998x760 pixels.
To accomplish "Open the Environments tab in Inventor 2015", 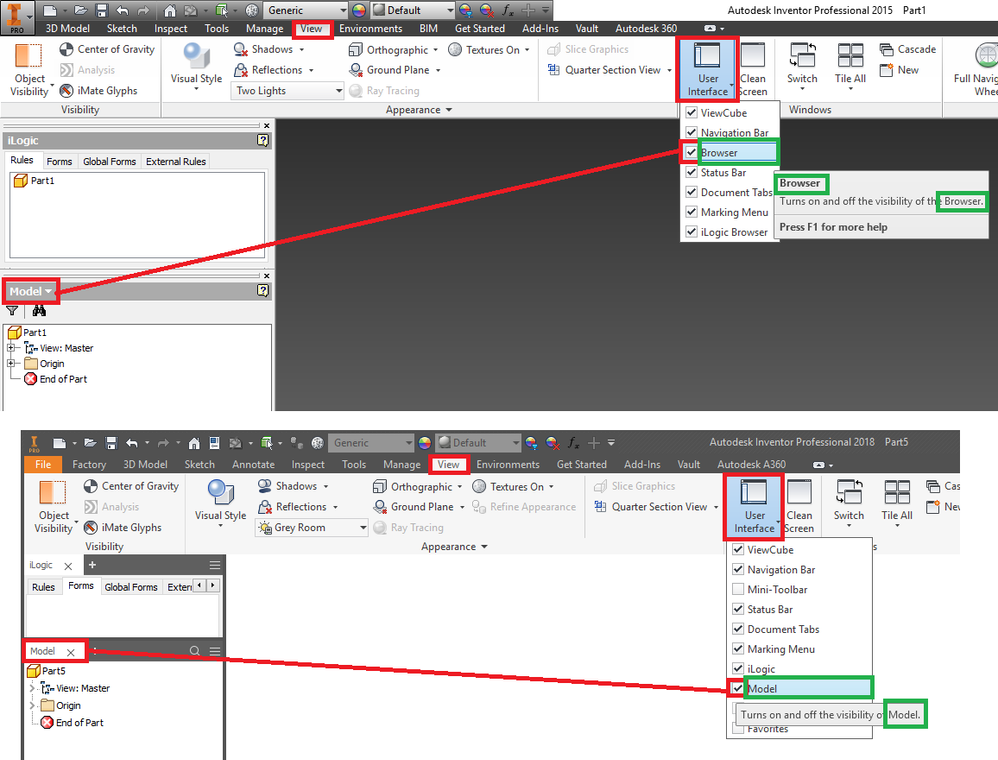I will tap(370, 28).
